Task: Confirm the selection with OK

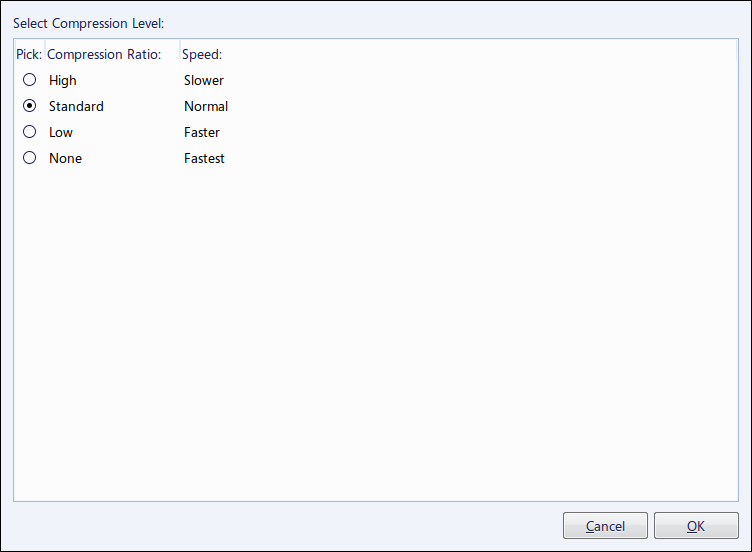Action: point(696,526)
